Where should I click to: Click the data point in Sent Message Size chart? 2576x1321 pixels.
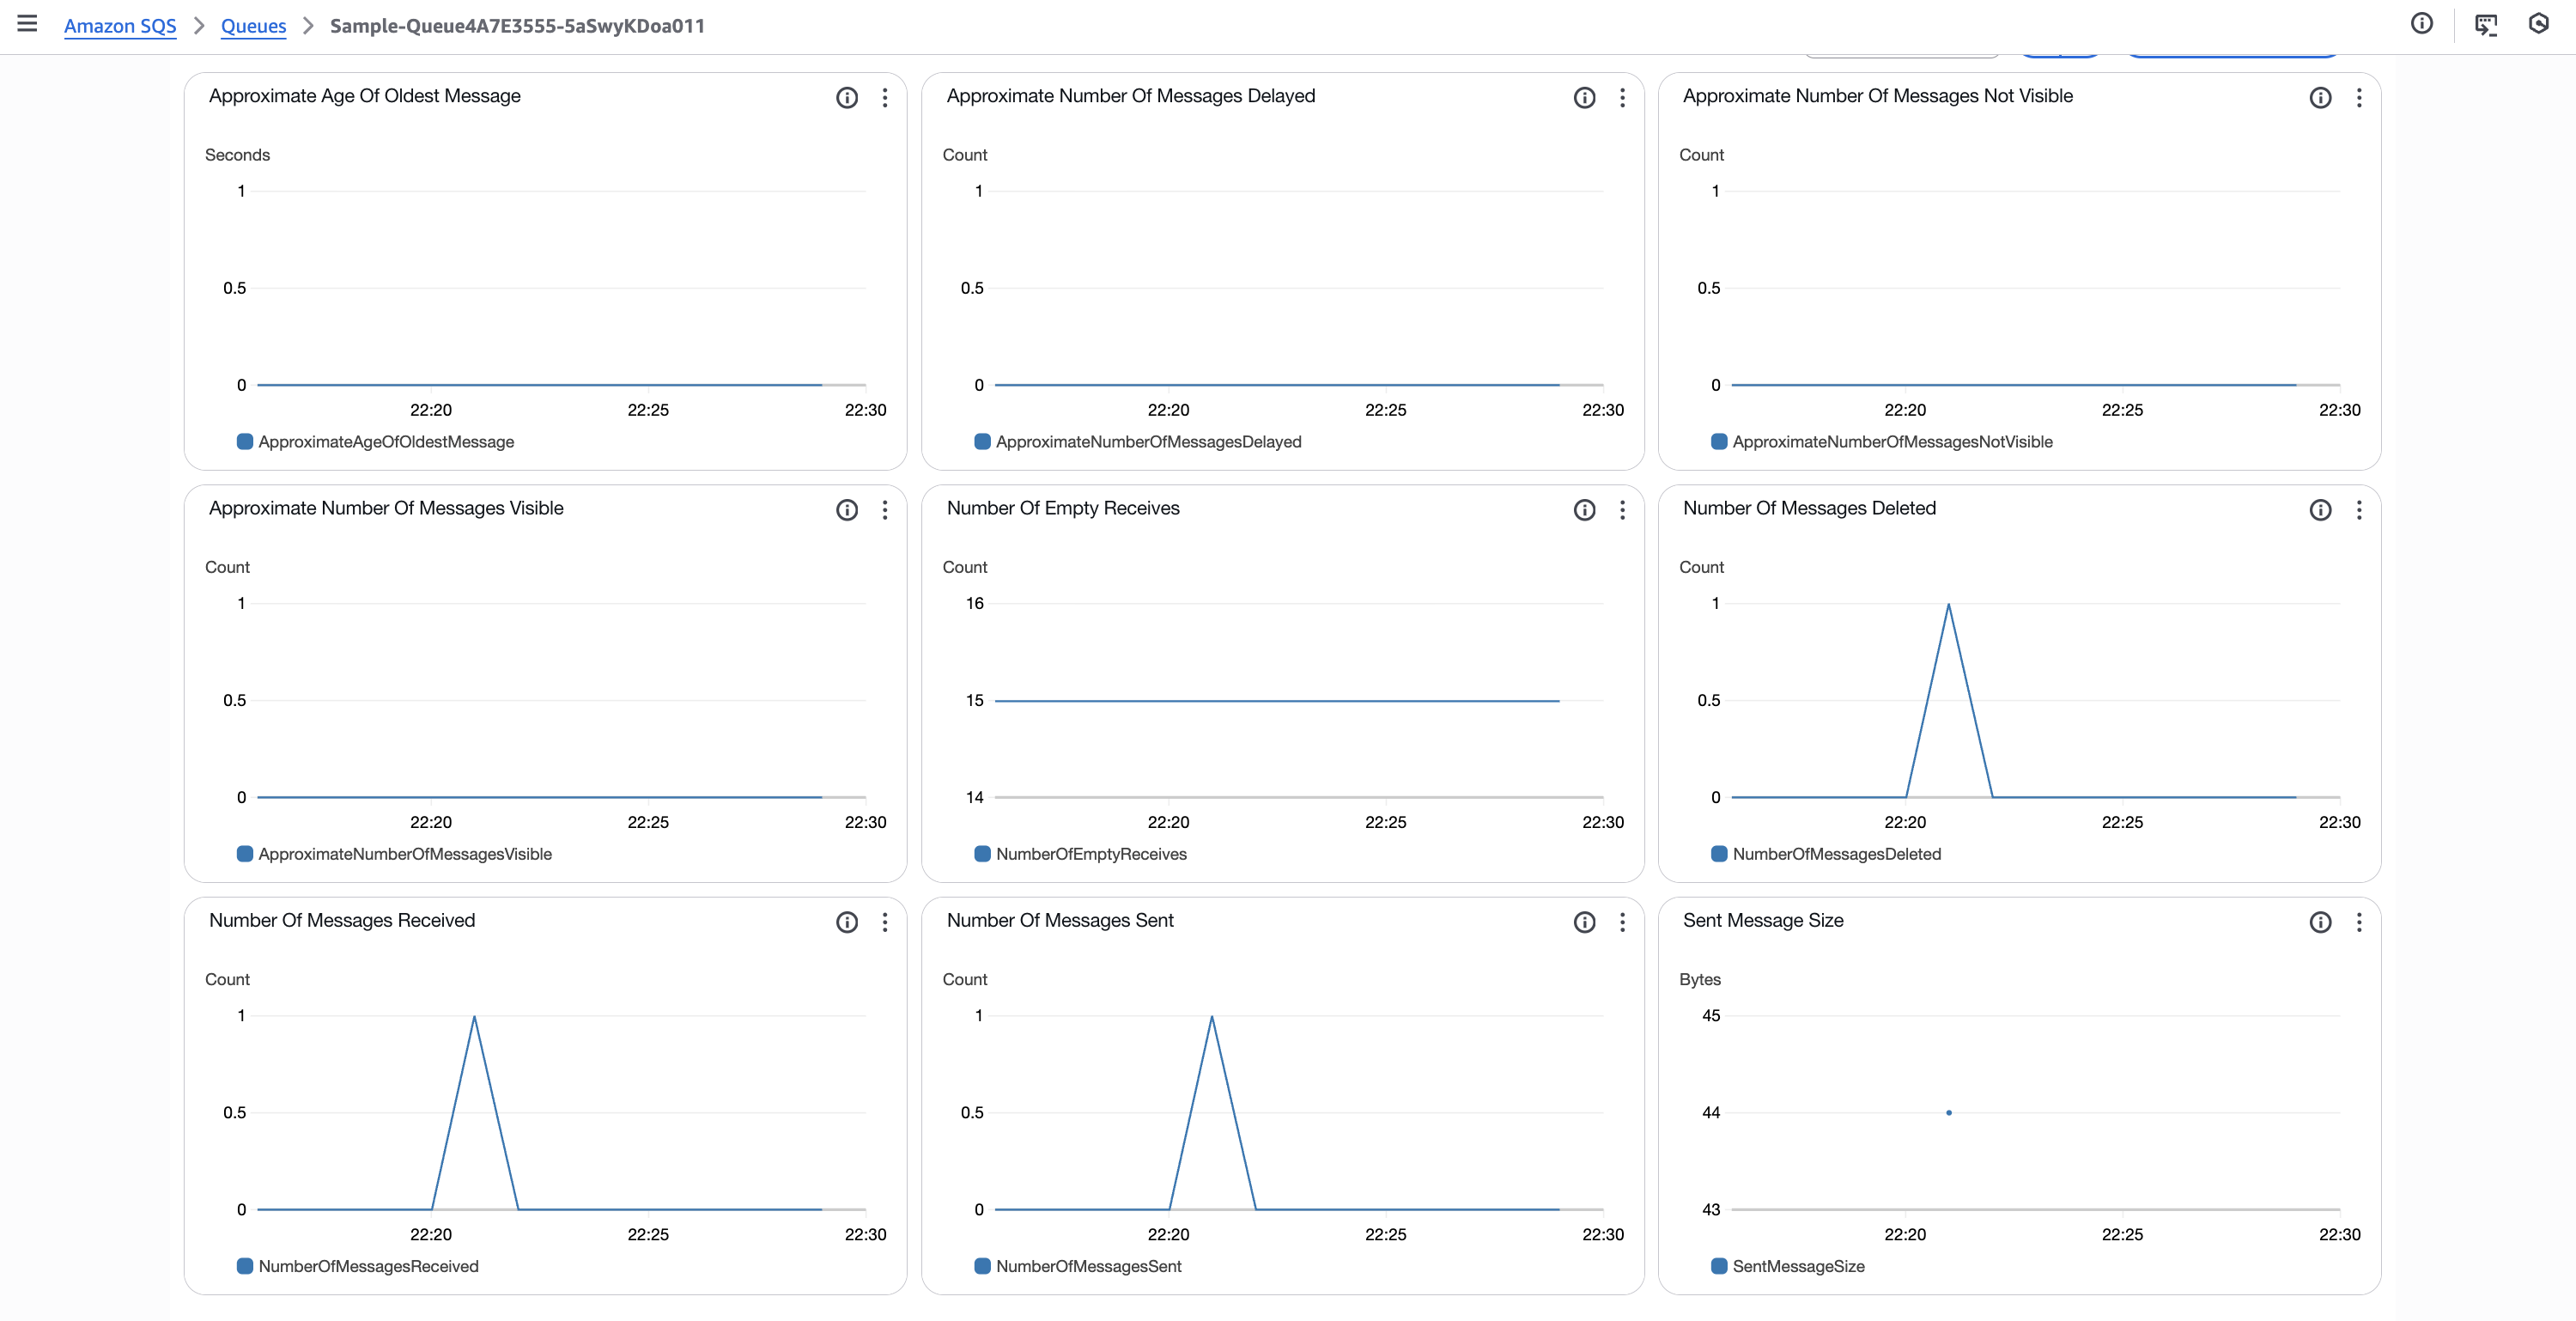tap(1948, 1112)
